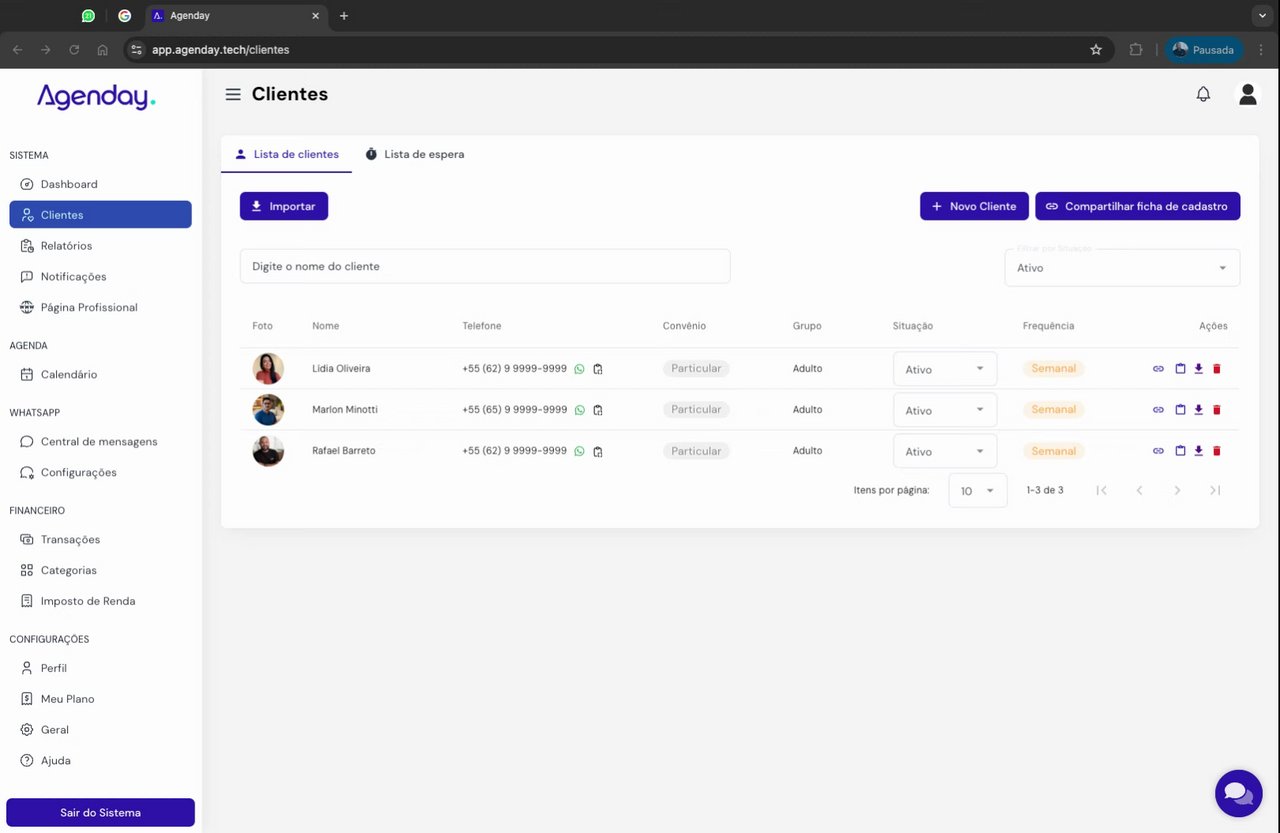The height and width of the screenshot is (833, 1280).
Task: Bookmark this page with the star icon
Action: [1095, 49]
